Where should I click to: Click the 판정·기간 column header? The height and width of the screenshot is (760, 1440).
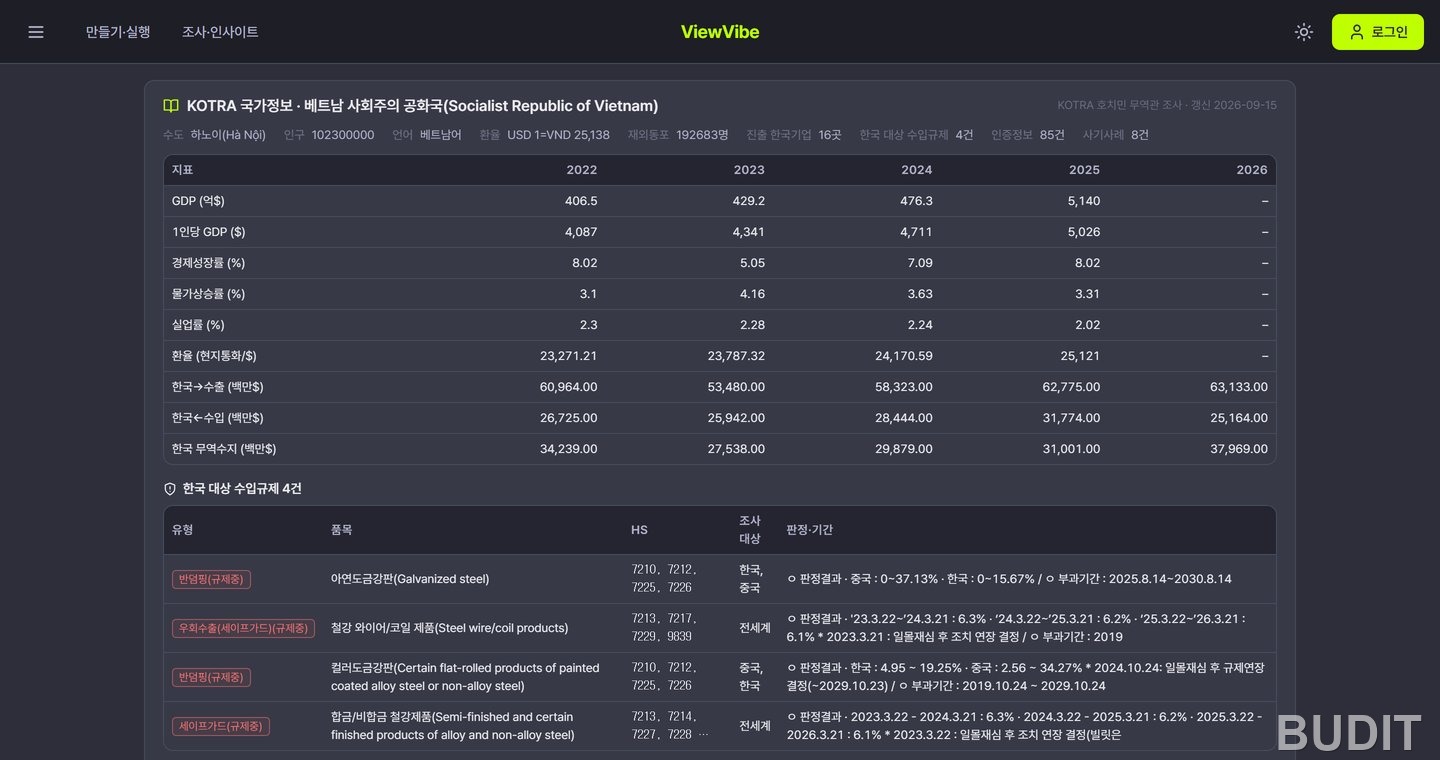point(810,530)
